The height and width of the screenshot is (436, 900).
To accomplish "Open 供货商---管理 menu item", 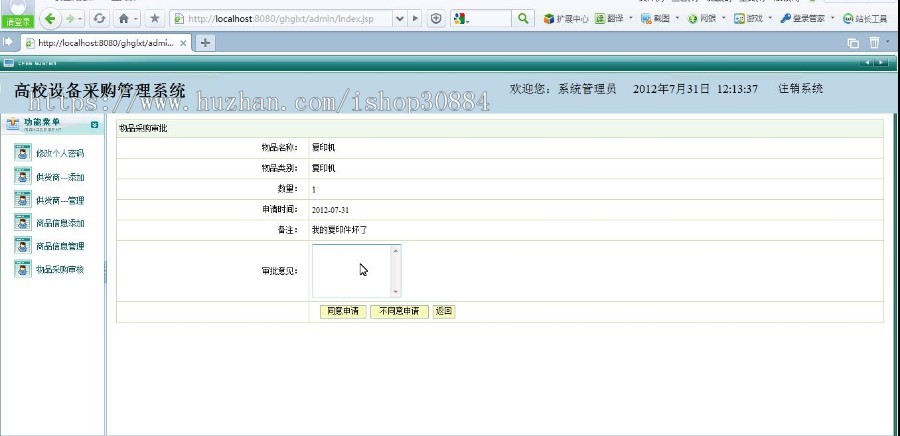I will 60,200.
